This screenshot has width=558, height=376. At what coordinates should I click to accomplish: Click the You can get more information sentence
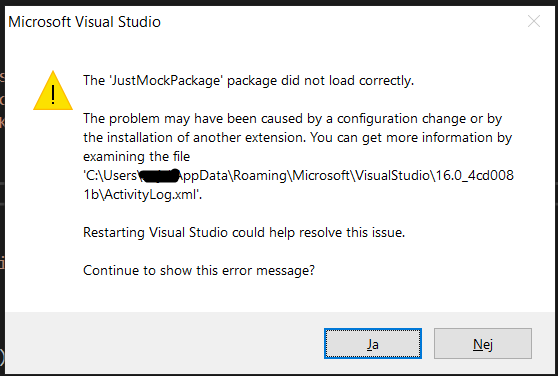[x=411, y=138]
